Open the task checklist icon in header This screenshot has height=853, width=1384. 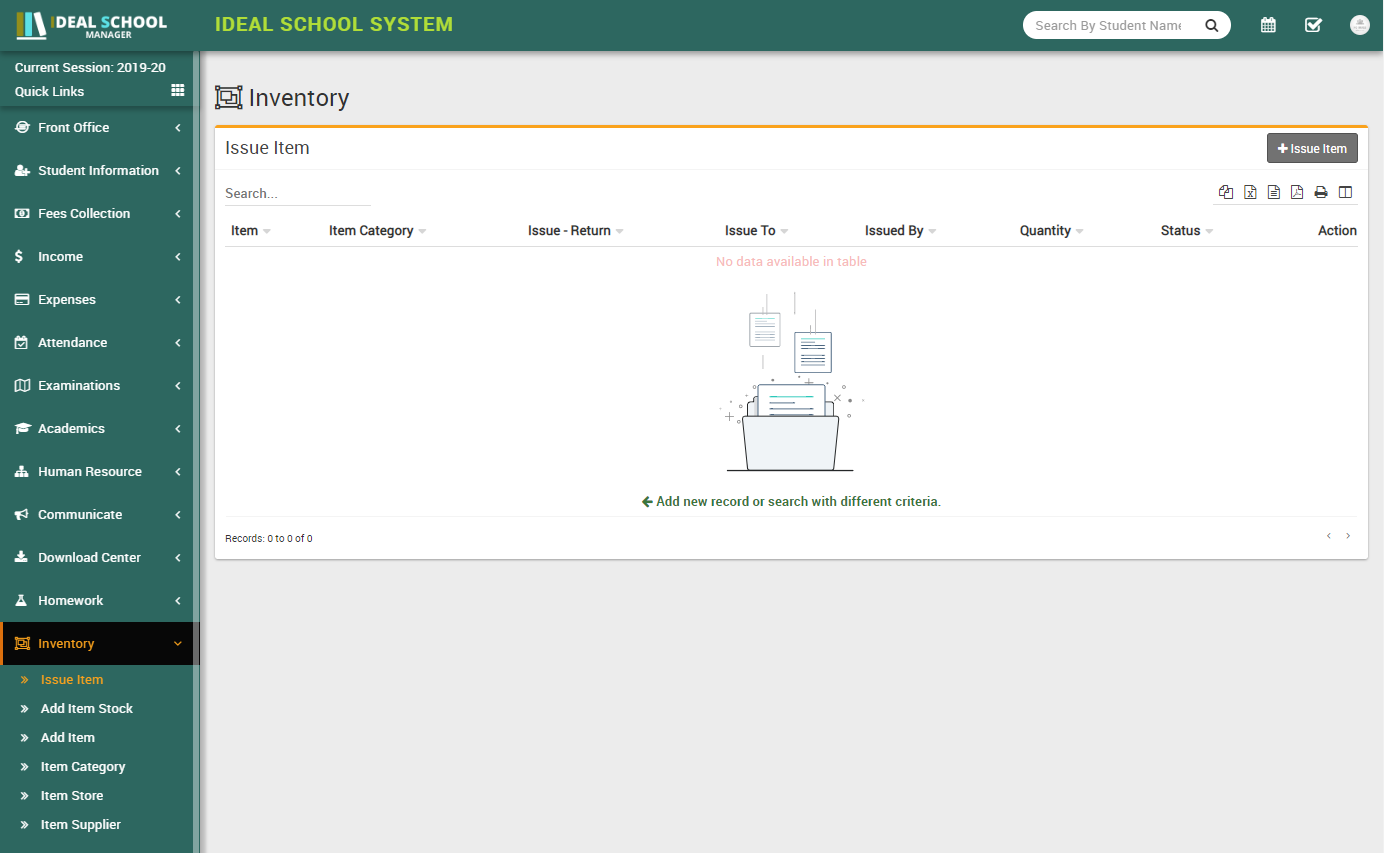(x=1314, y=25)
